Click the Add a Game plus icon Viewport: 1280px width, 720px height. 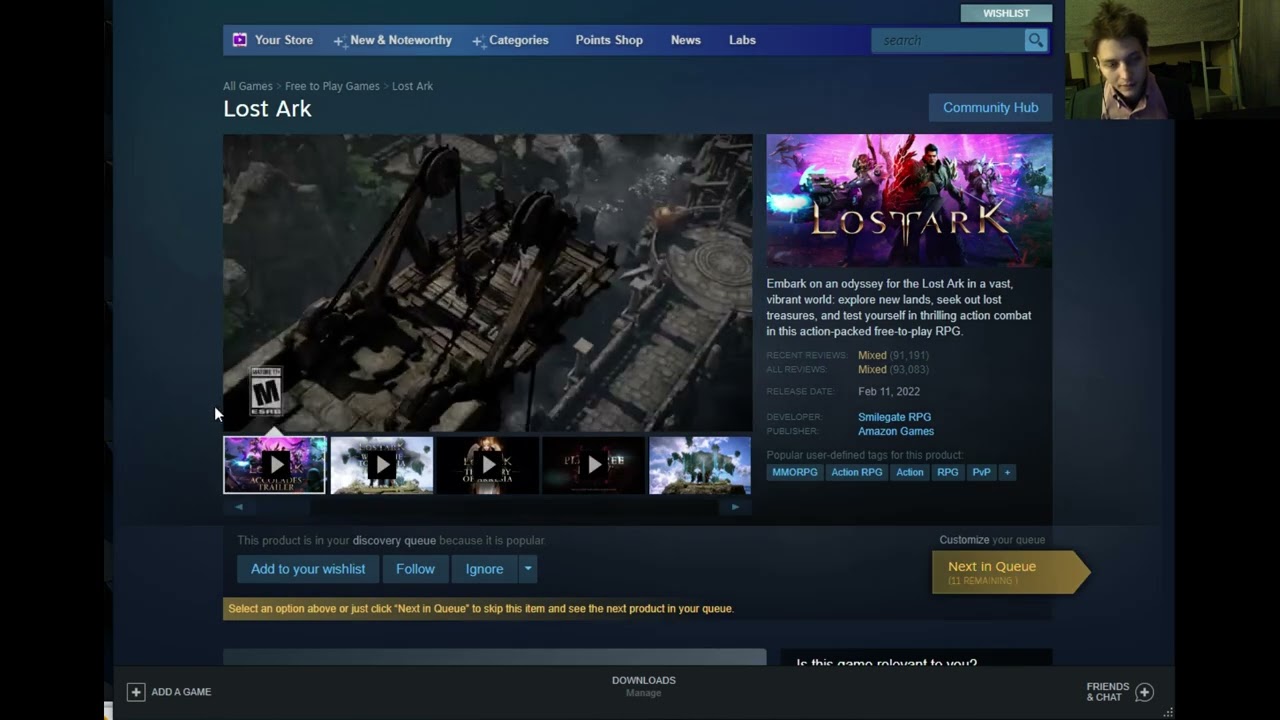pyautogui.click(x=136, y=692)
